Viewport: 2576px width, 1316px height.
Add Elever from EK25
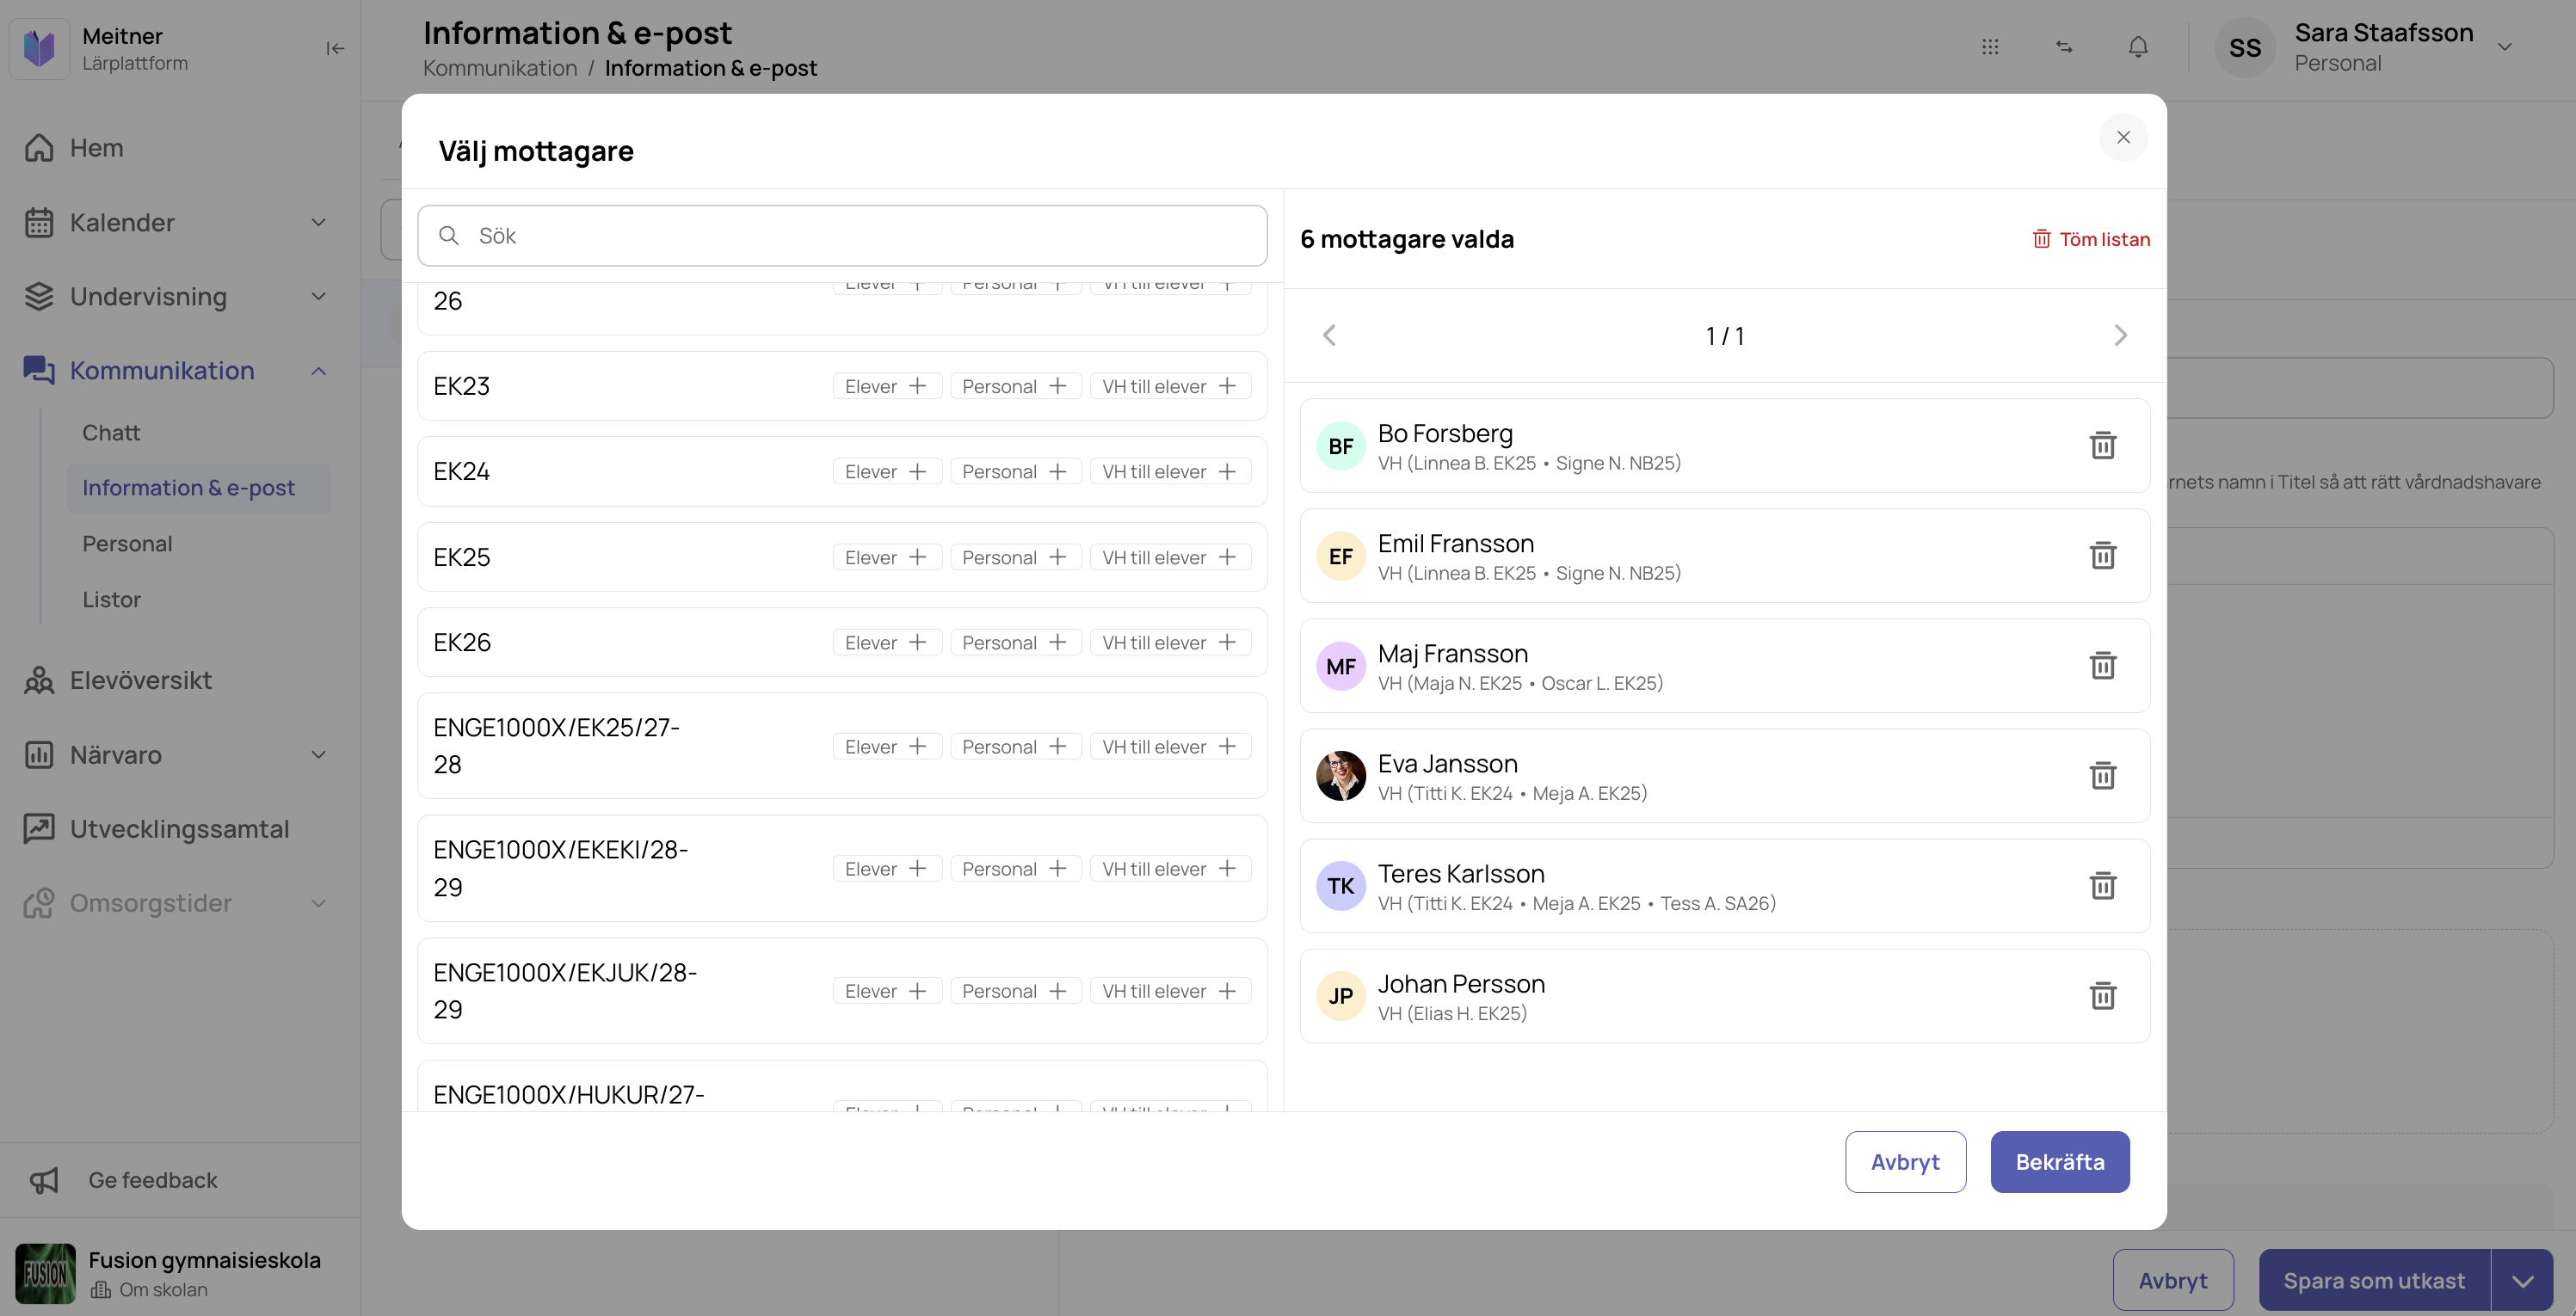coord(887,557)
